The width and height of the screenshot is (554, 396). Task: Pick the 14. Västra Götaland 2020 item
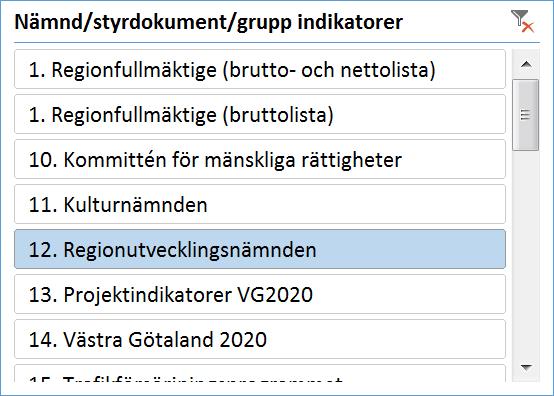tap(260, 339)
